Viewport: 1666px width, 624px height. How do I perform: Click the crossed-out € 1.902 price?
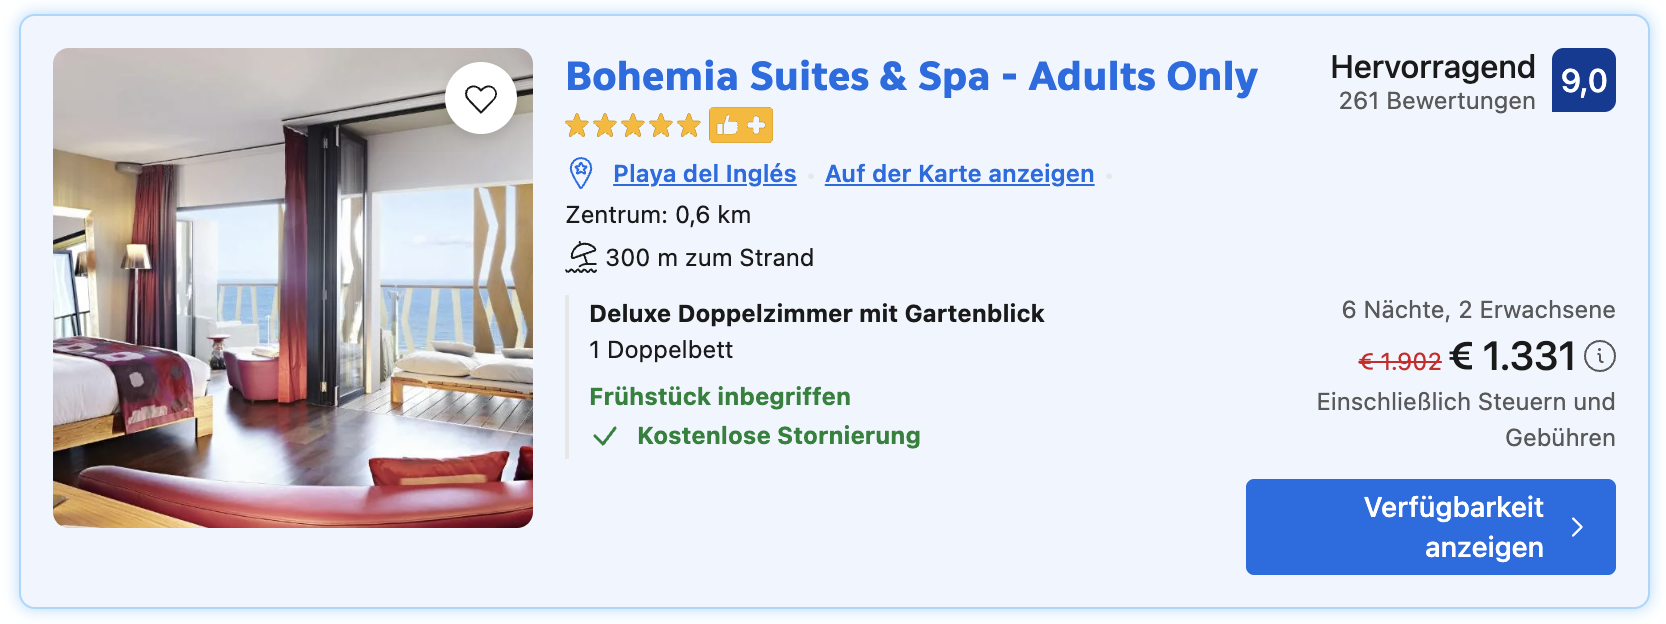[1399, 361]
